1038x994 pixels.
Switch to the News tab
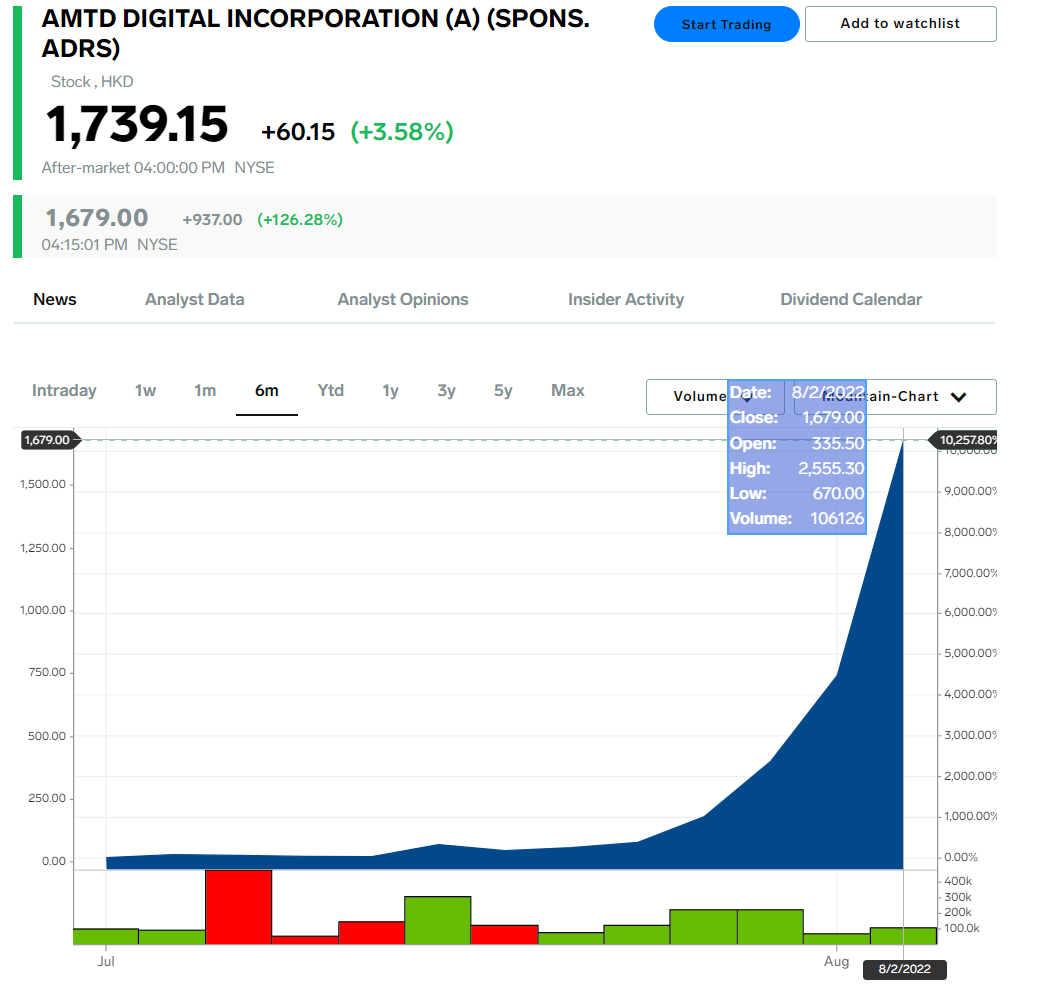(x=54, y=299)
